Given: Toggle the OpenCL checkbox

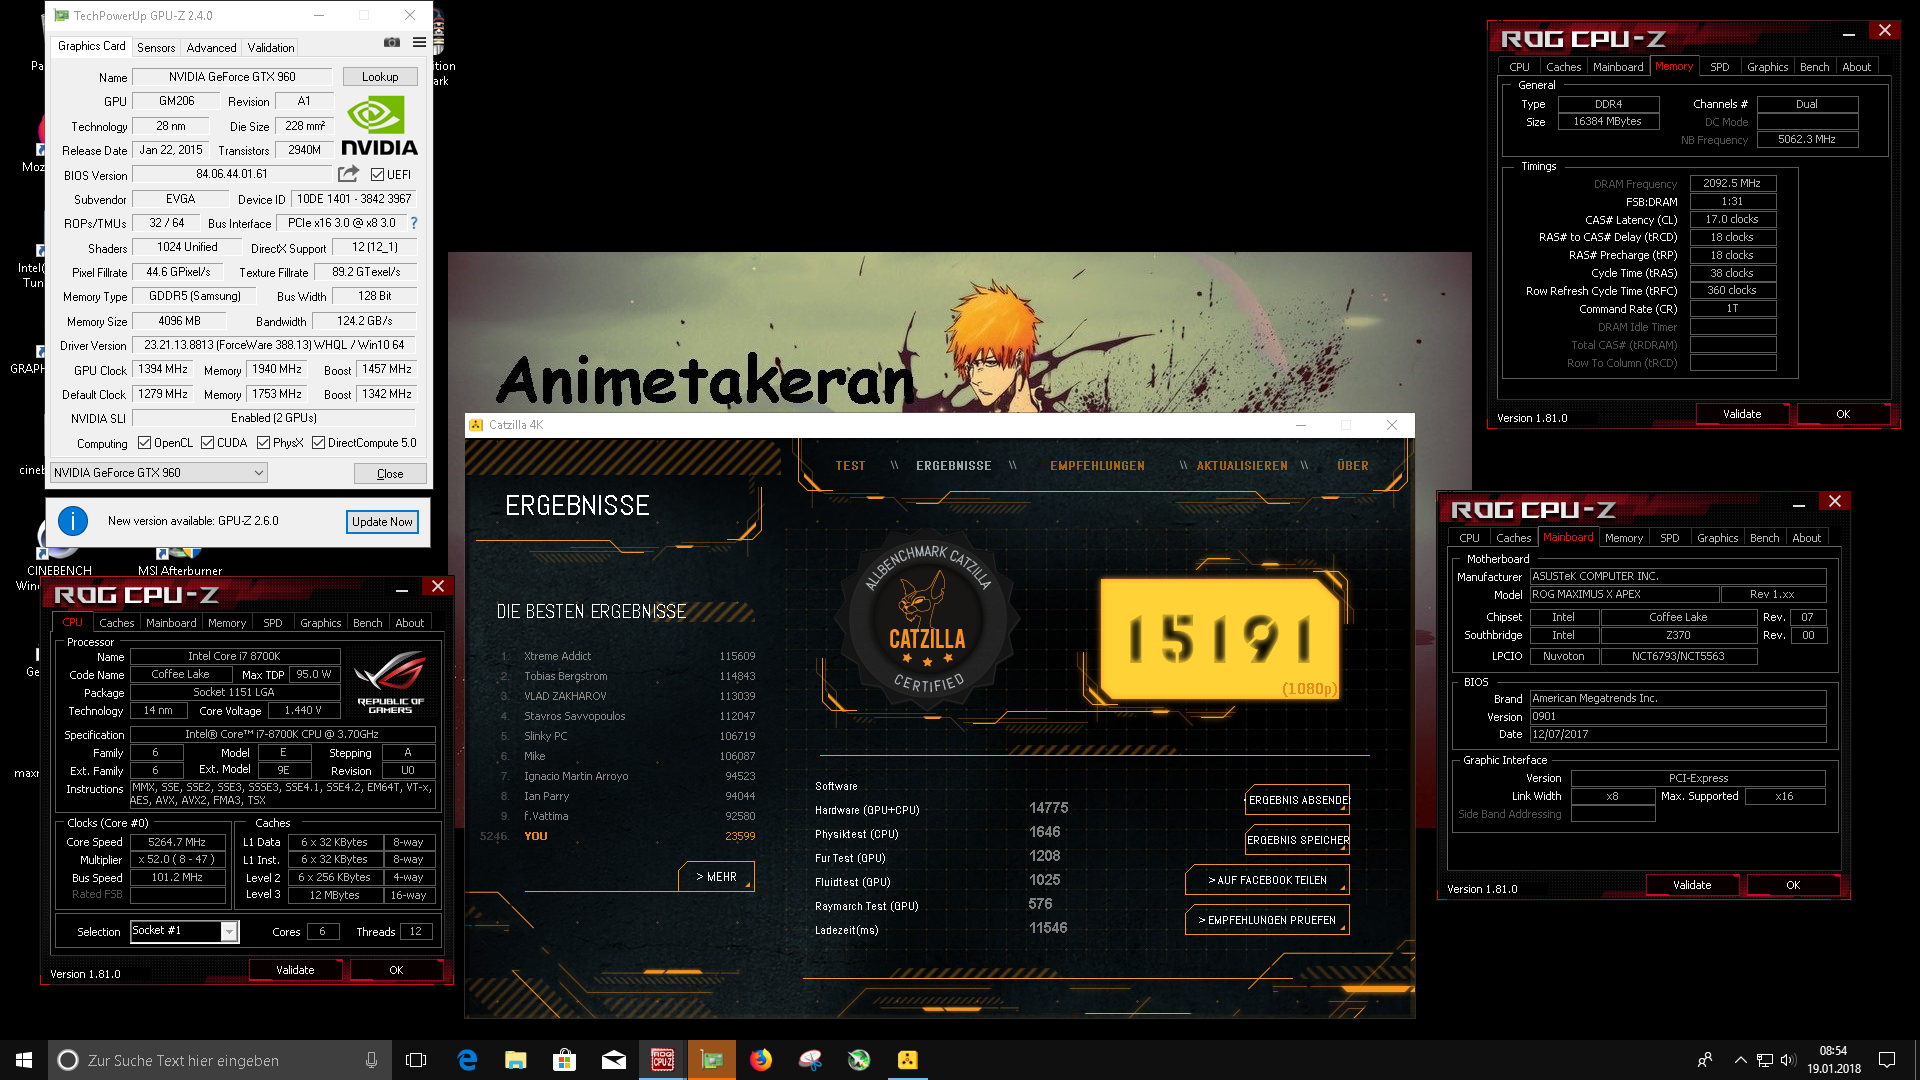Looking at the screenshot, I should click(145, 443).
